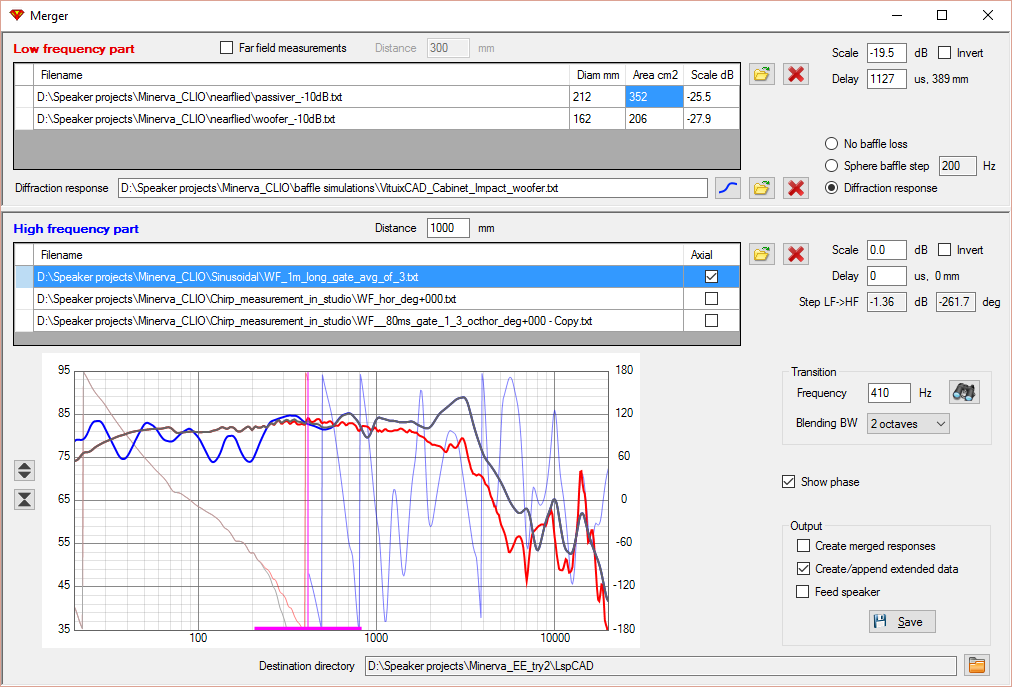1012x687 pixels.
Task: Click Step LF->HF phase field showing -261.7
Action: click(955, 302)
